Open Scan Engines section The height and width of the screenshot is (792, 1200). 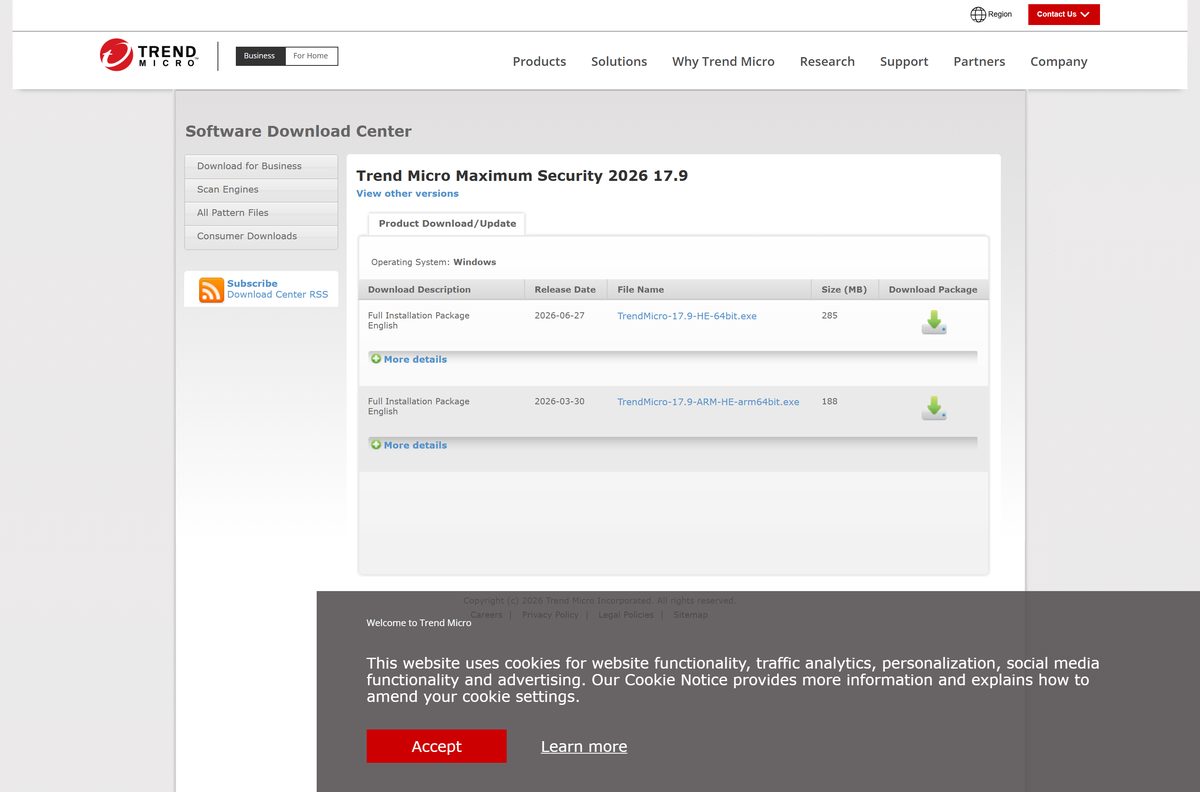pyautogui.click(x=261, y=189)
